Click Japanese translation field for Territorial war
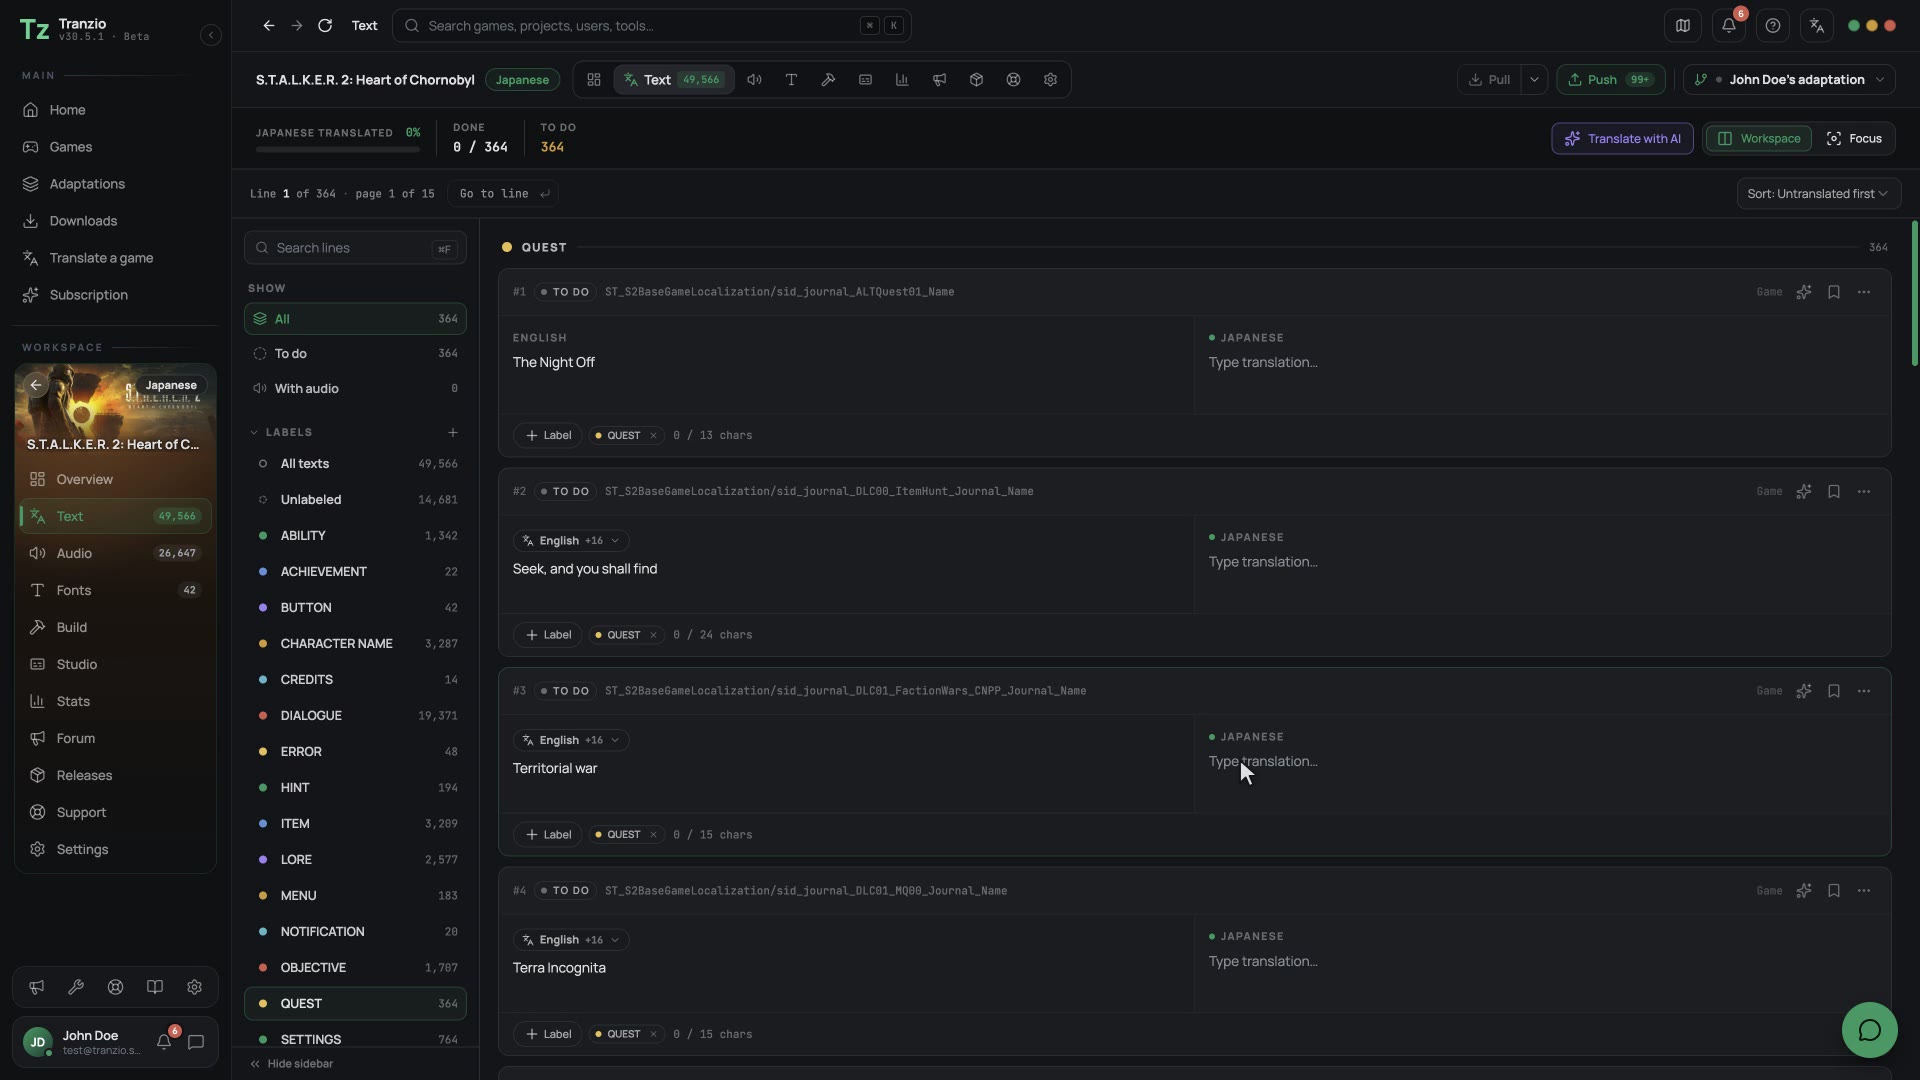Image resolution: width=1920 pixels, height=1080 pixels. tap(1542, 763)
